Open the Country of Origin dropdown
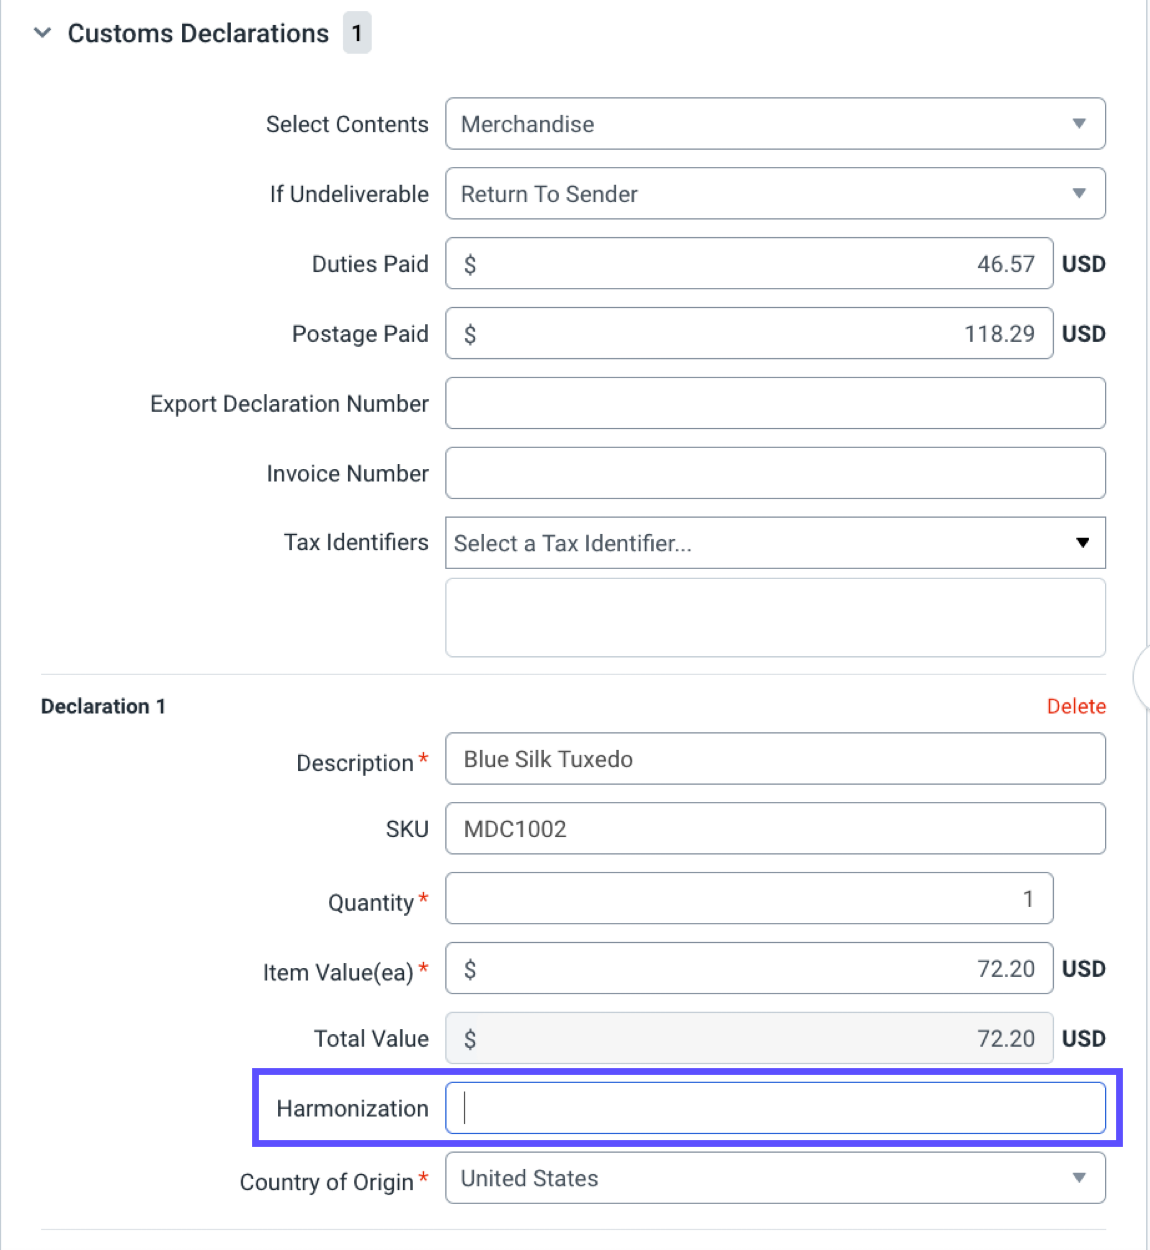This screenshot has height=1250, width=1150. [775, 1178]
